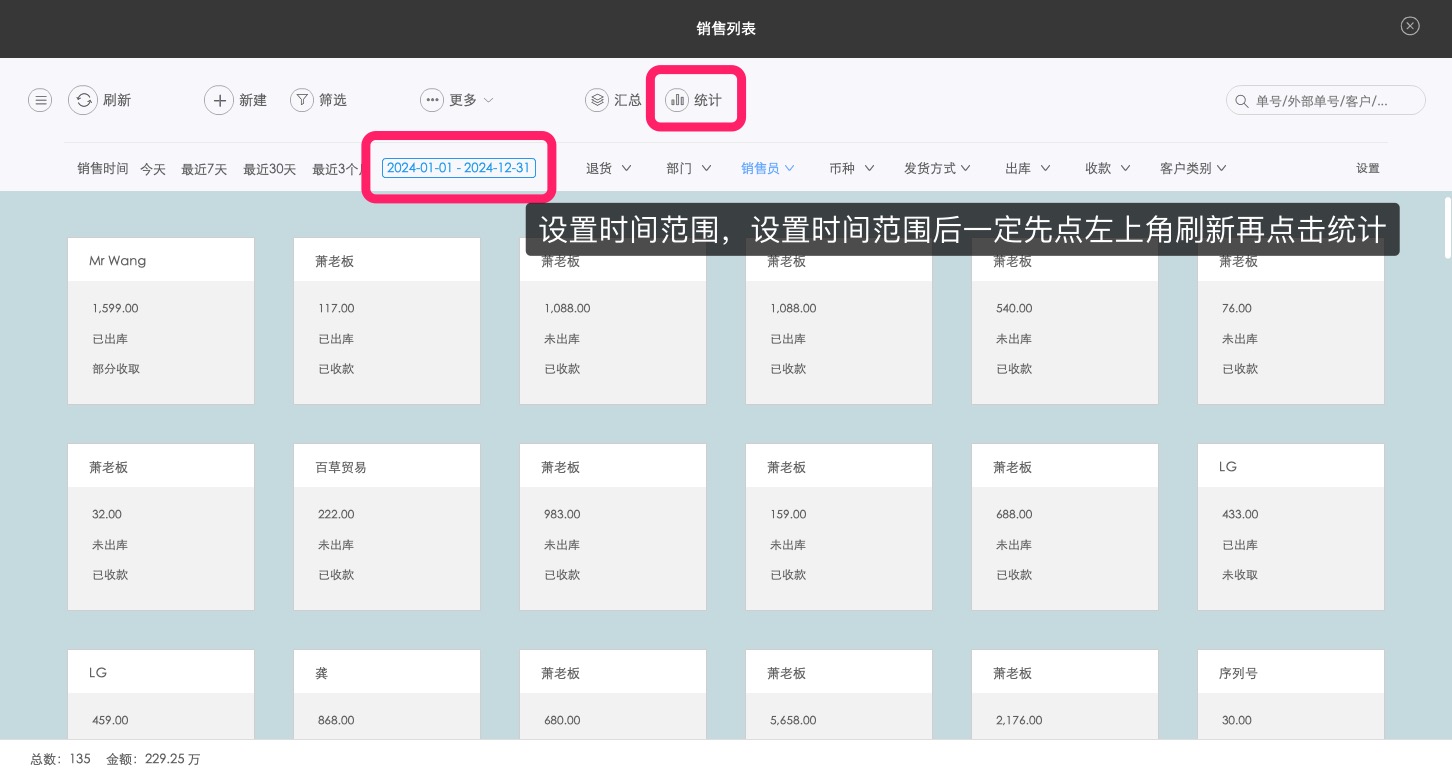Select the card with amount 32.00

(161, 527)
